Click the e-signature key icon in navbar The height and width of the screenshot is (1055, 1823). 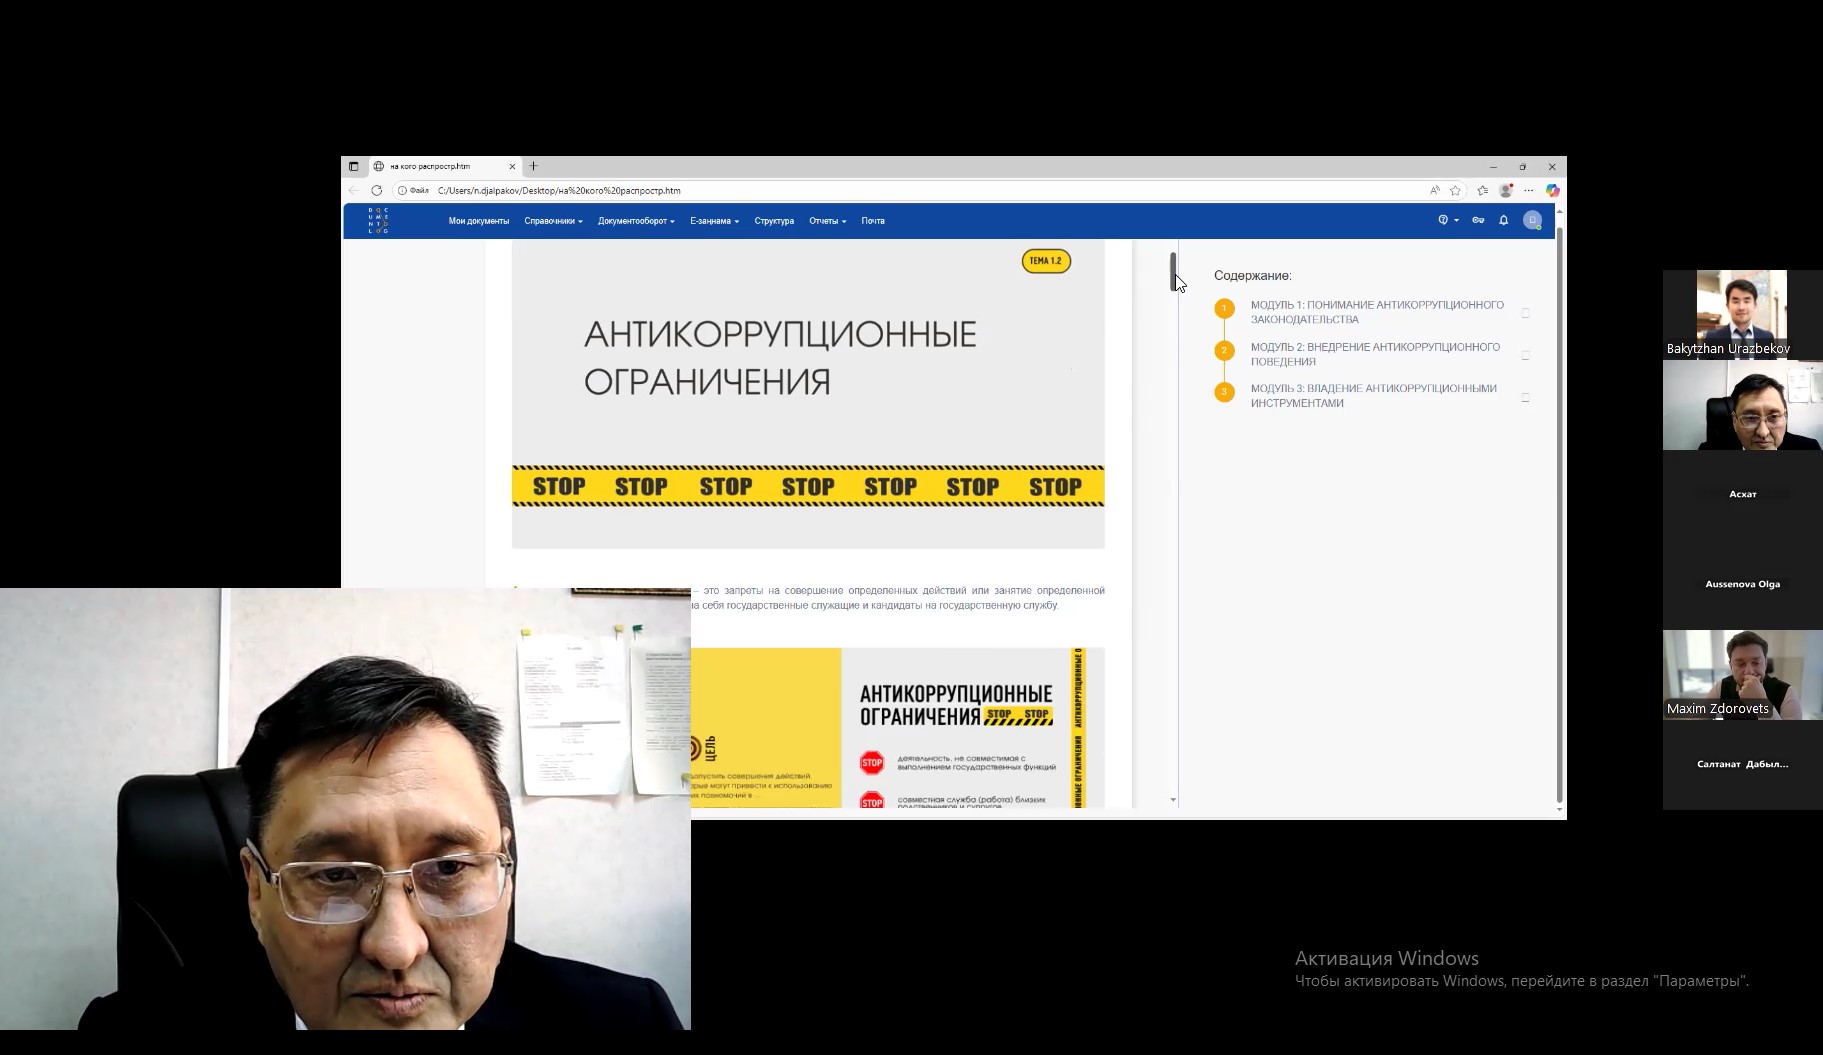tap(1479, 222)
